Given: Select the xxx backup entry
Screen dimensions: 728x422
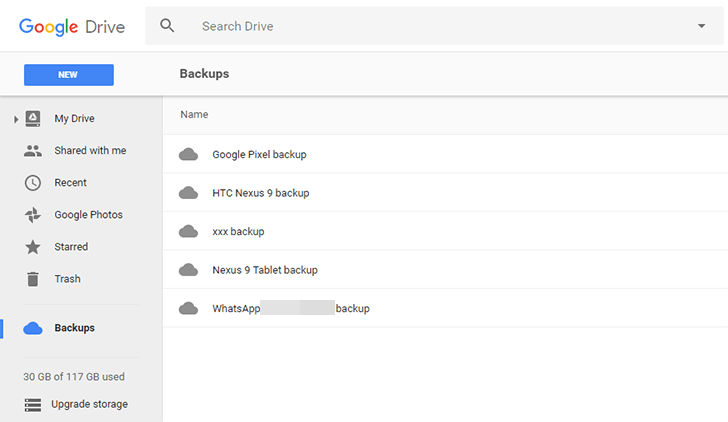Looking at the screenshot, I should (238, 231).
